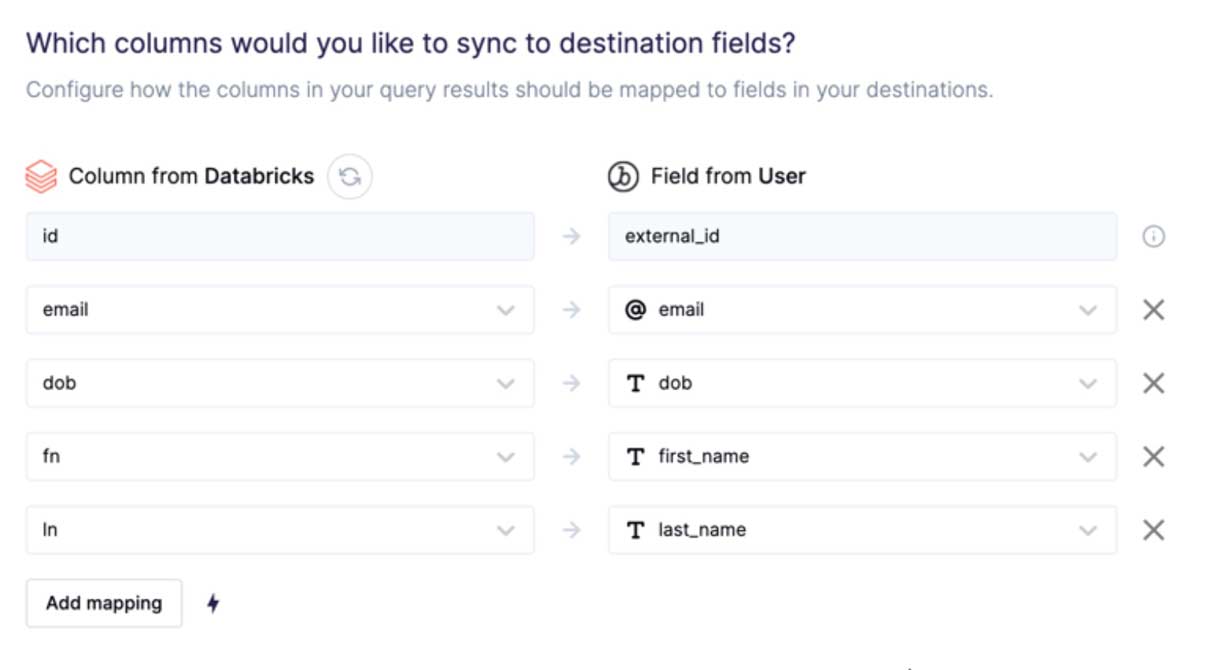
Task: Click the external_id destination field
Action: (x=862, y=237)
